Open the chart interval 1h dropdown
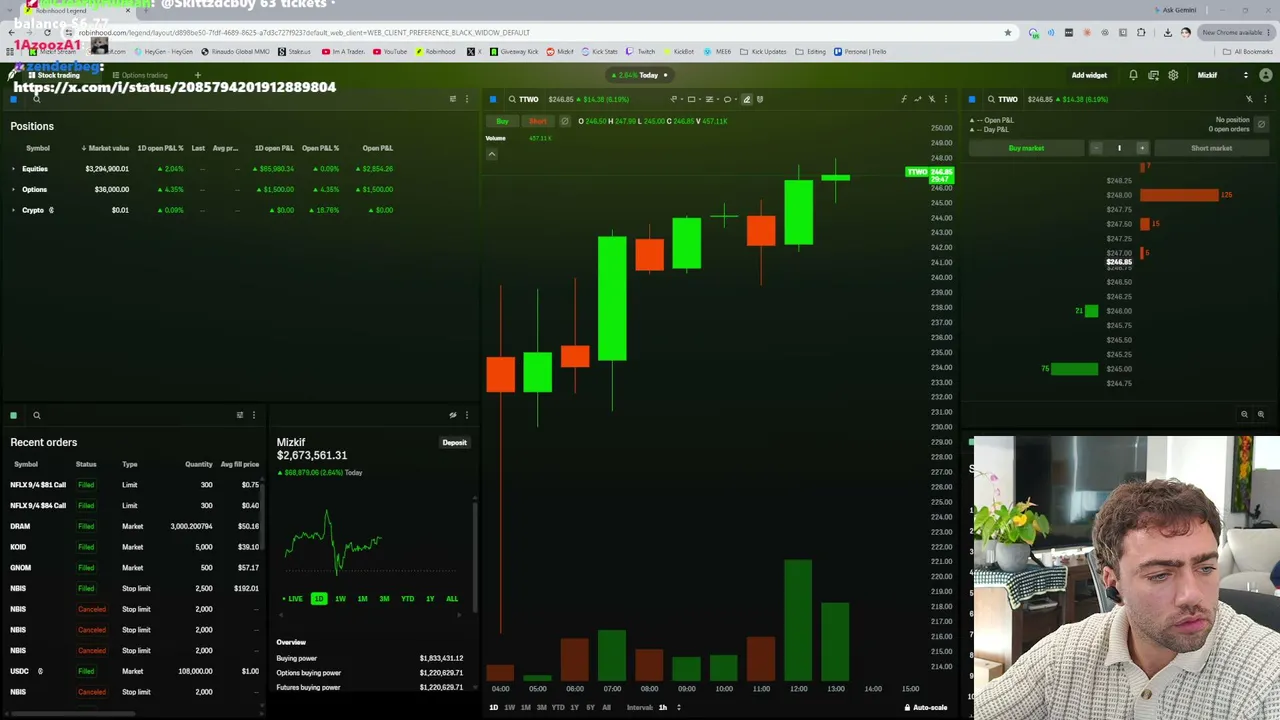 coord(669,707)
